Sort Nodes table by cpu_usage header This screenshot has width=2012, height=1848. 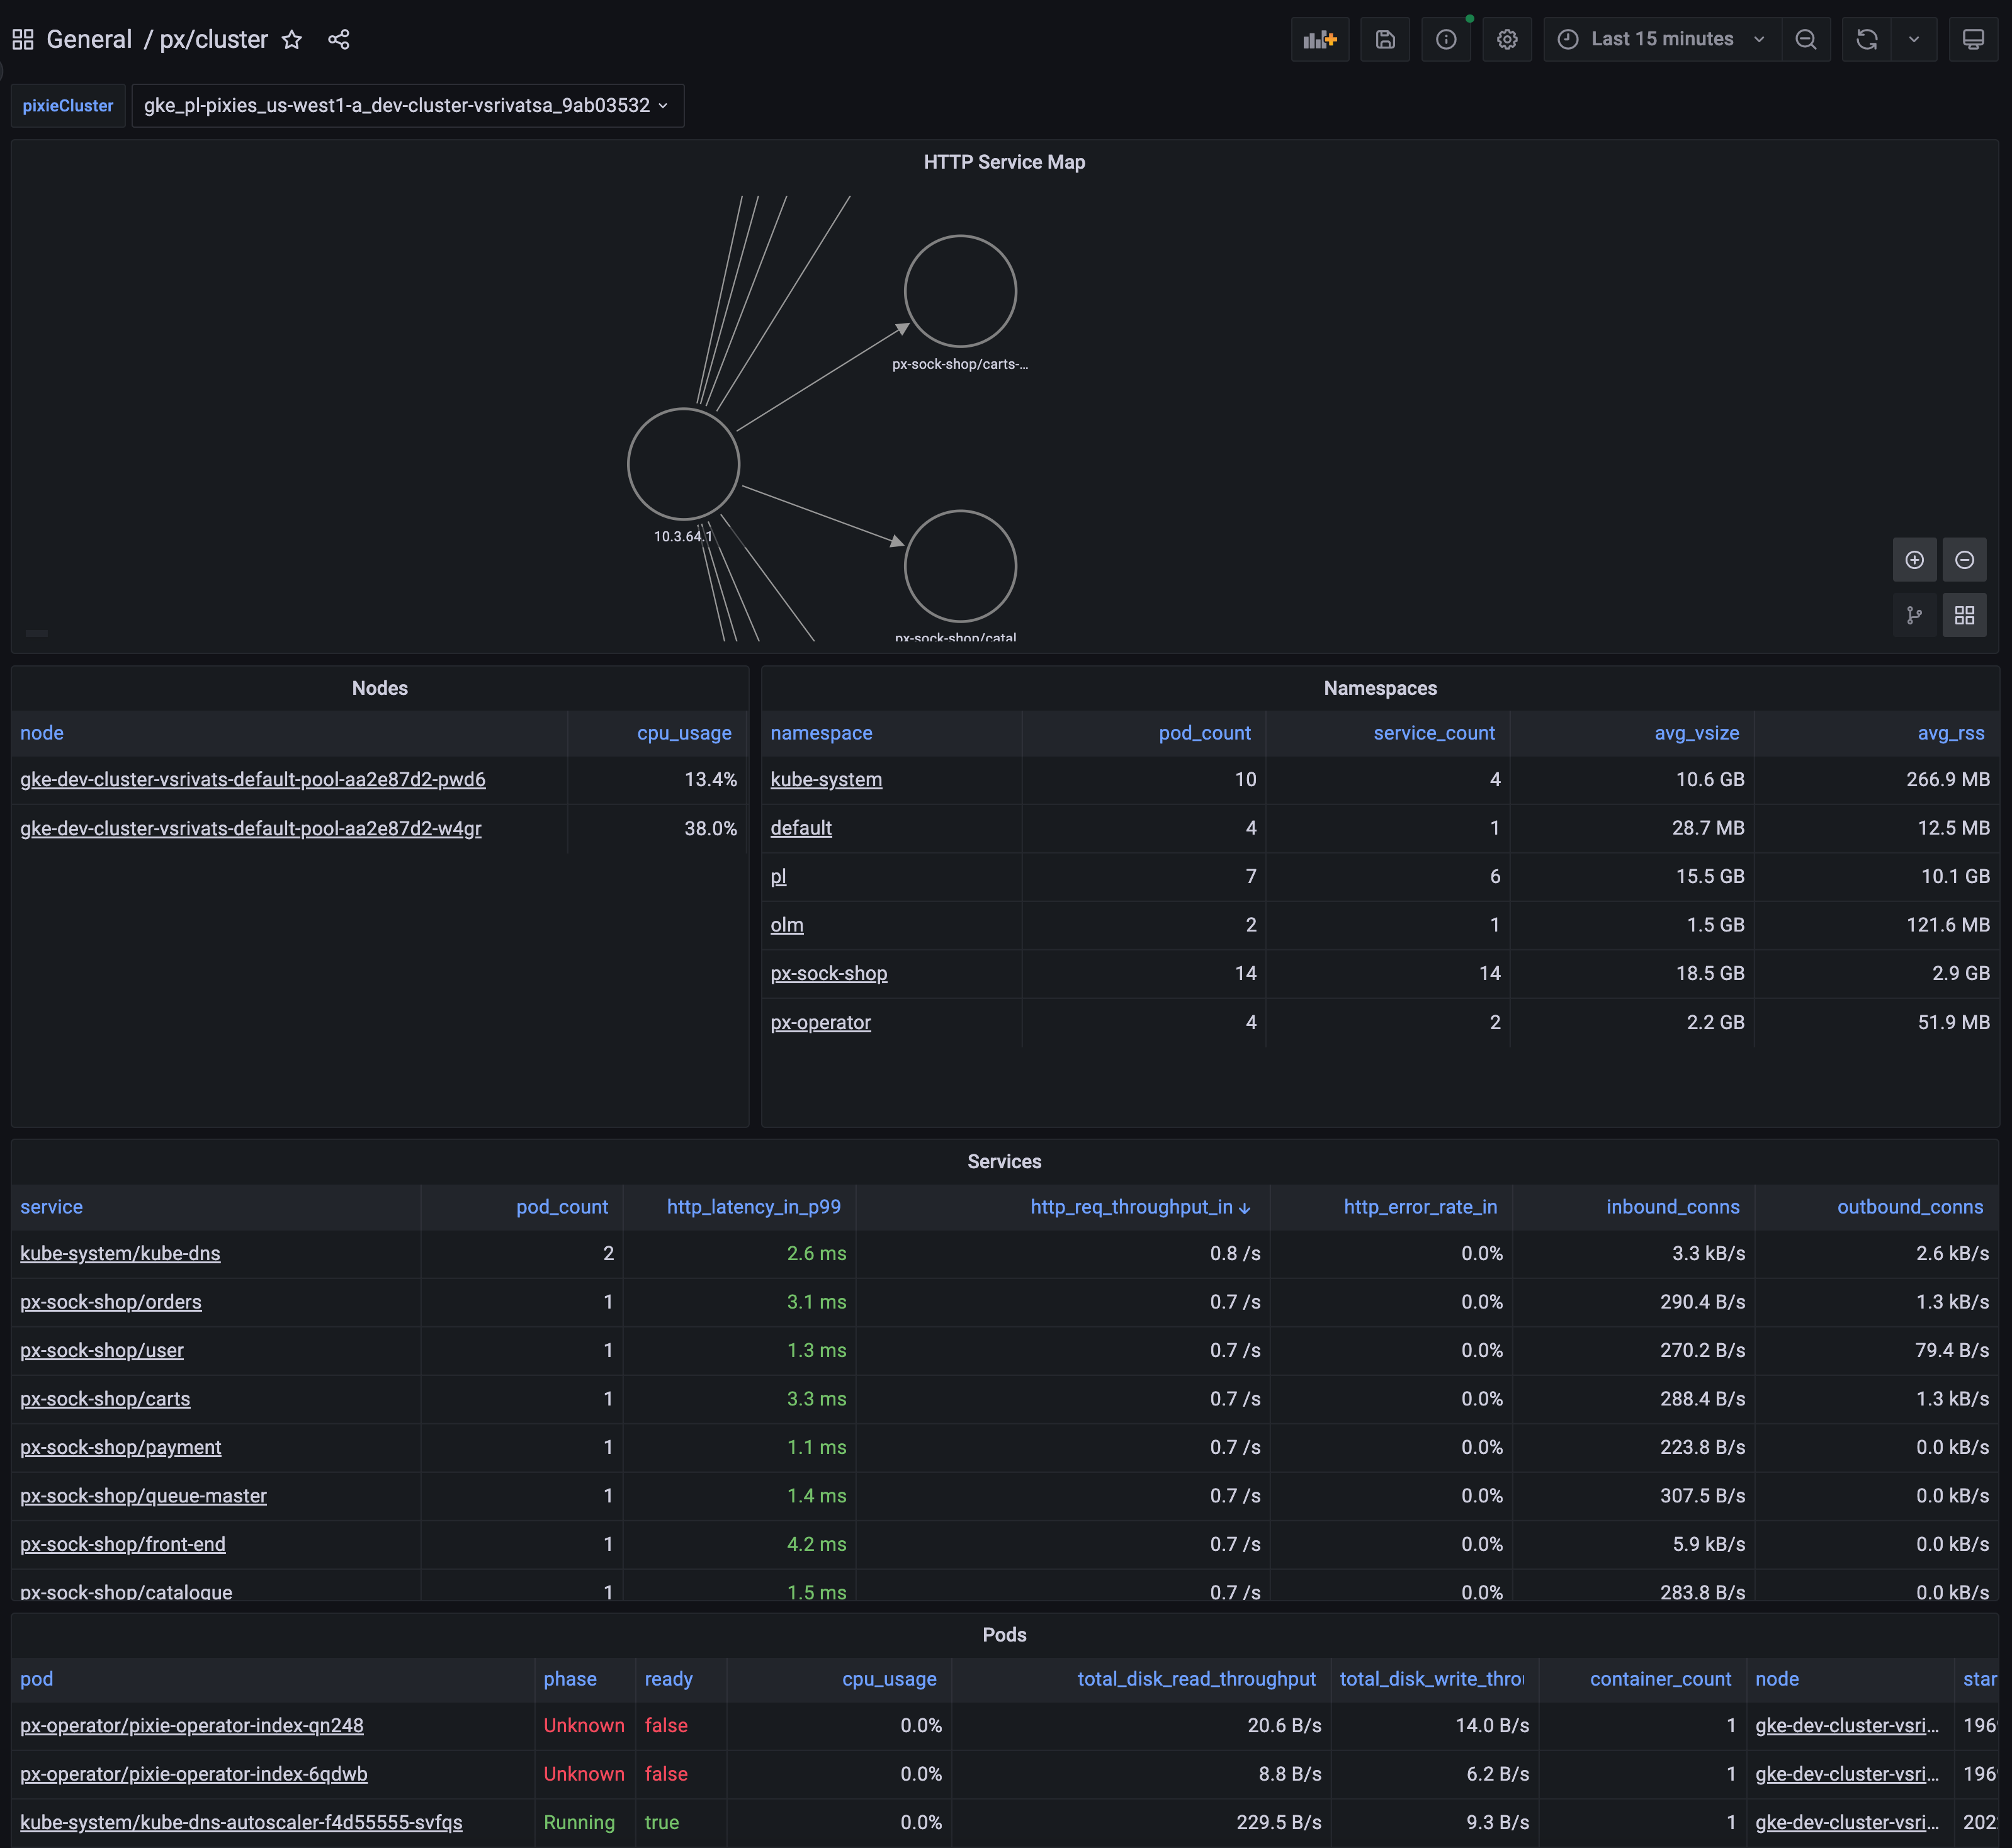pyautogui.click(x=684, y=733)
